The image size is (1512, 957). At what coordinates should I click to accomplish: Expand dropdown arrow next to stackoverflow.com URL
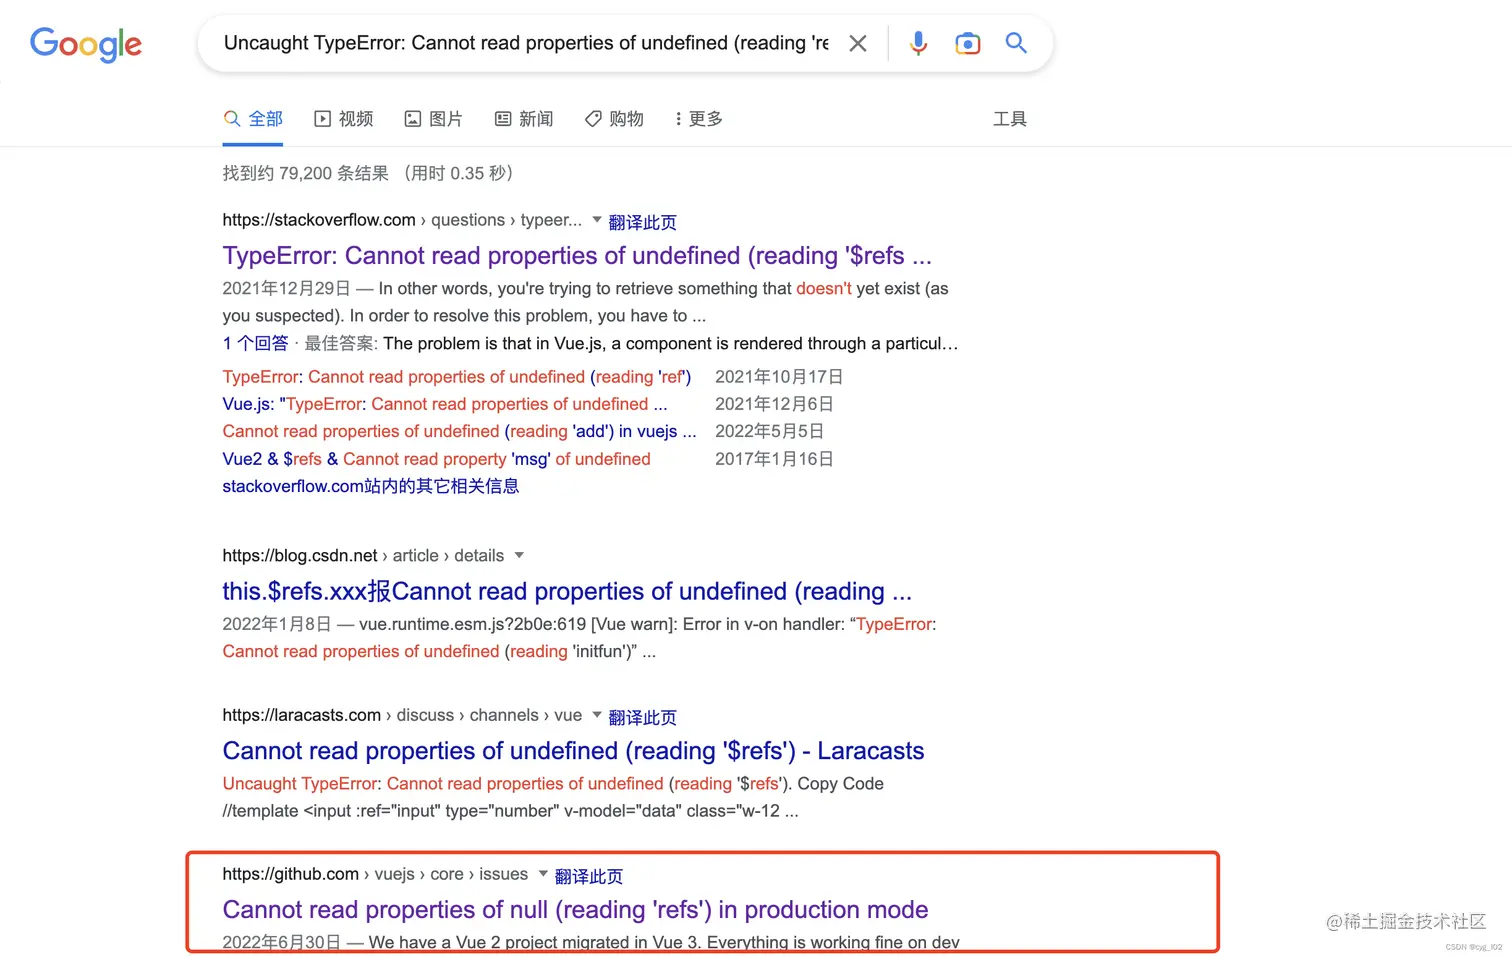click(x=597, y=219)
